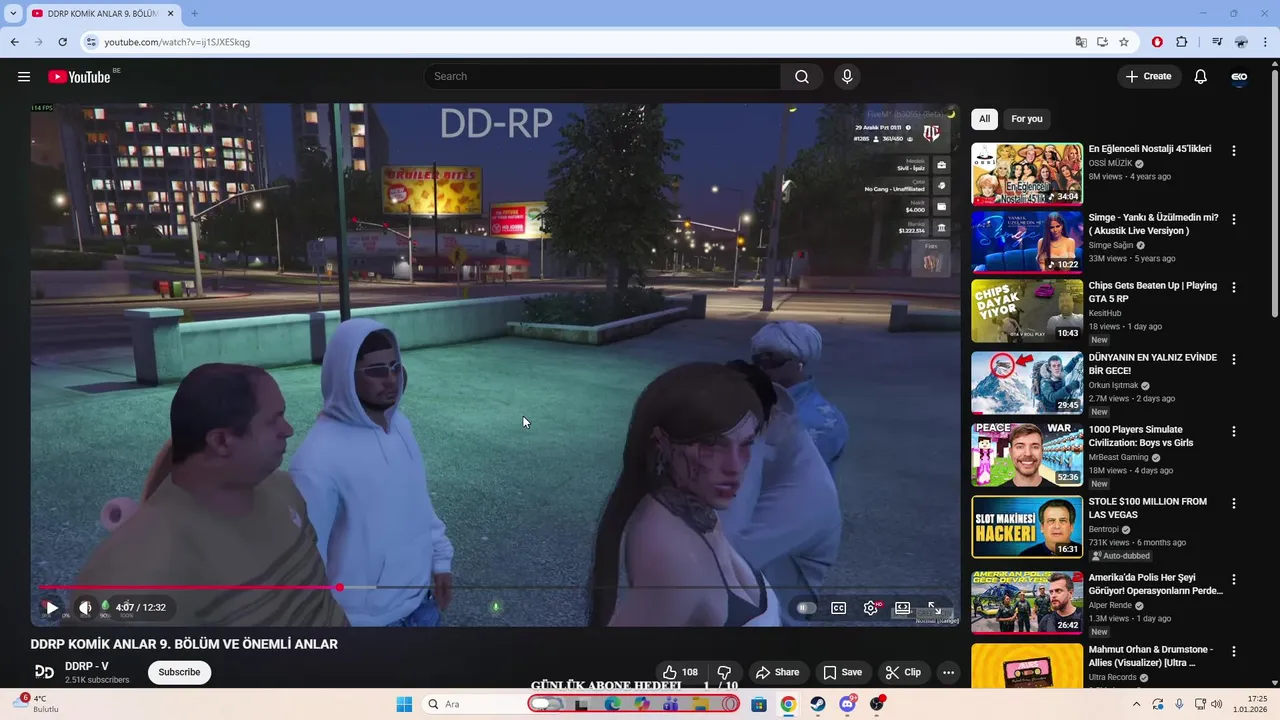Open the player settings gear
The width and height of the screenshot is (1280, 720).
pyautogui.click(x=871, y=608)
